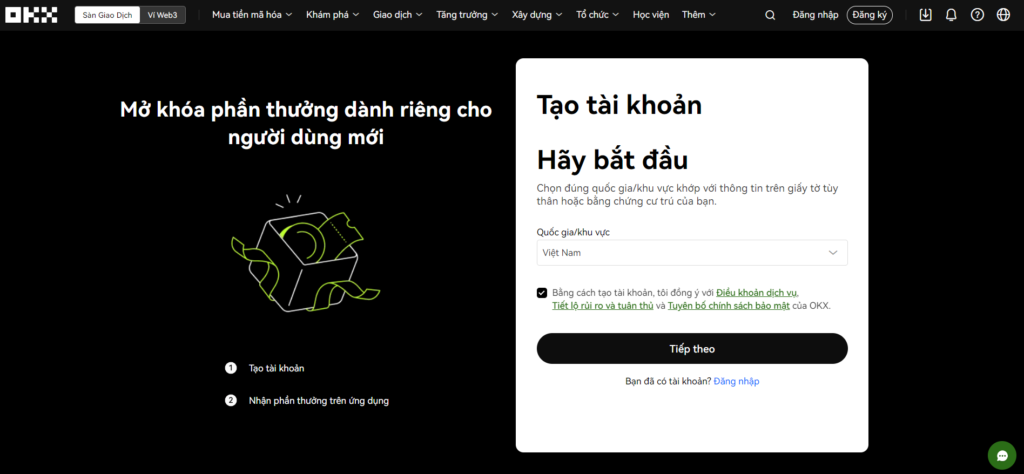Switch to Ví Web3 mode

(162, 15)
